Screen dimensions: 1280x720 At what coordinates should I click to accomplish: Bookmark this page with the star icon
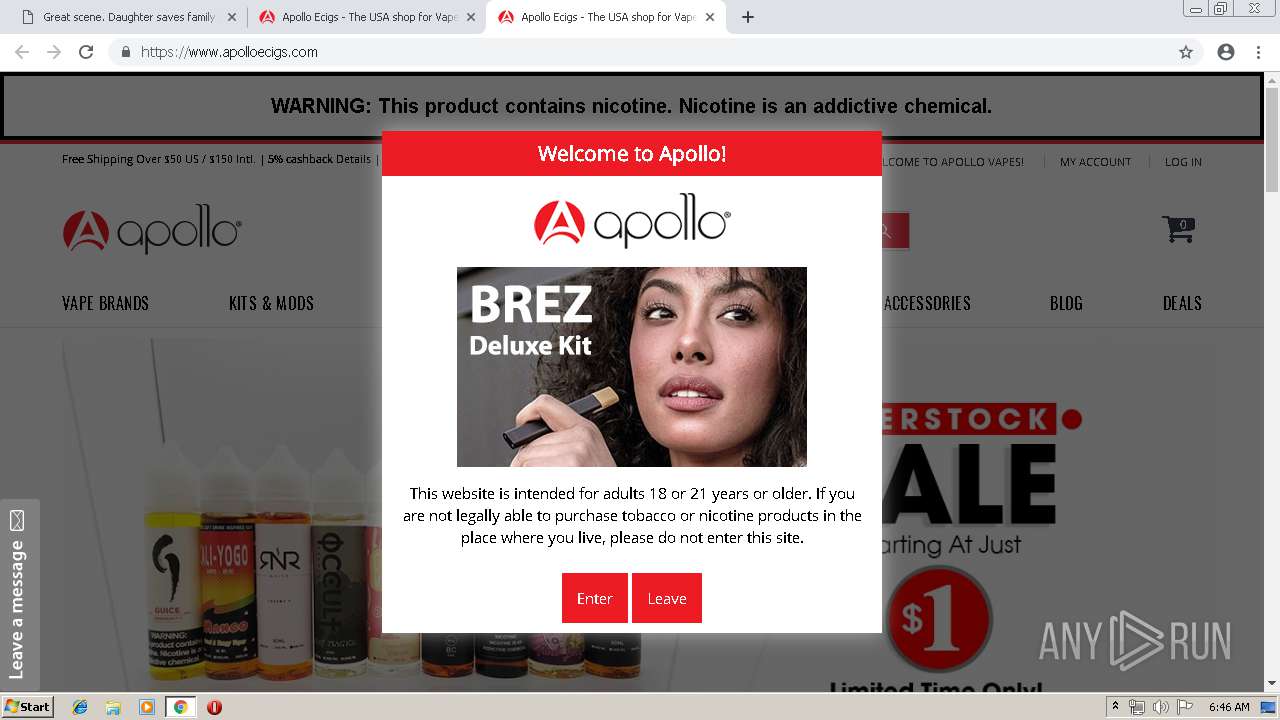[x=1186, y=52]
